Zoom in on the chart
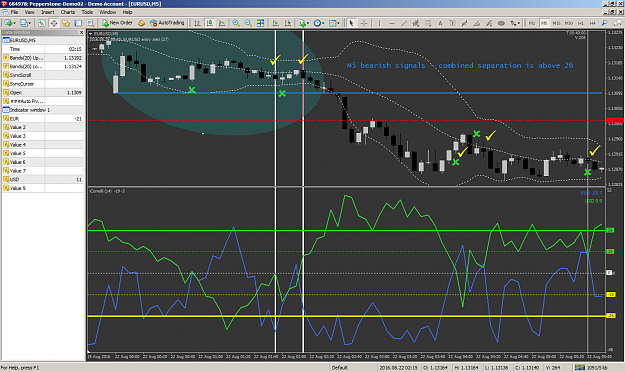This screenshot has width=625, height=372. pos(236,23)
